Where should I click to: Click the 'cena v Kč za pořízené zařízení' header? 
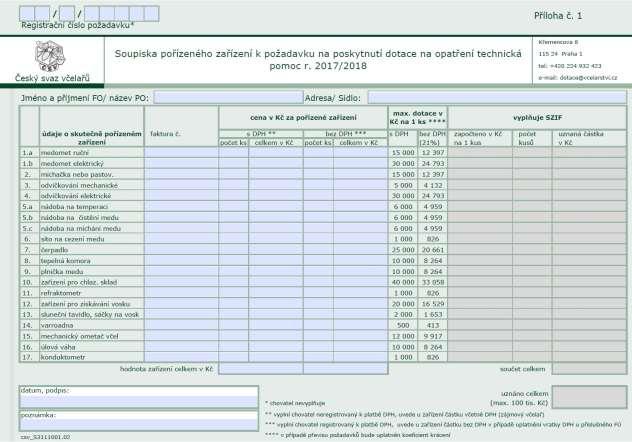(x=303, y=118)
